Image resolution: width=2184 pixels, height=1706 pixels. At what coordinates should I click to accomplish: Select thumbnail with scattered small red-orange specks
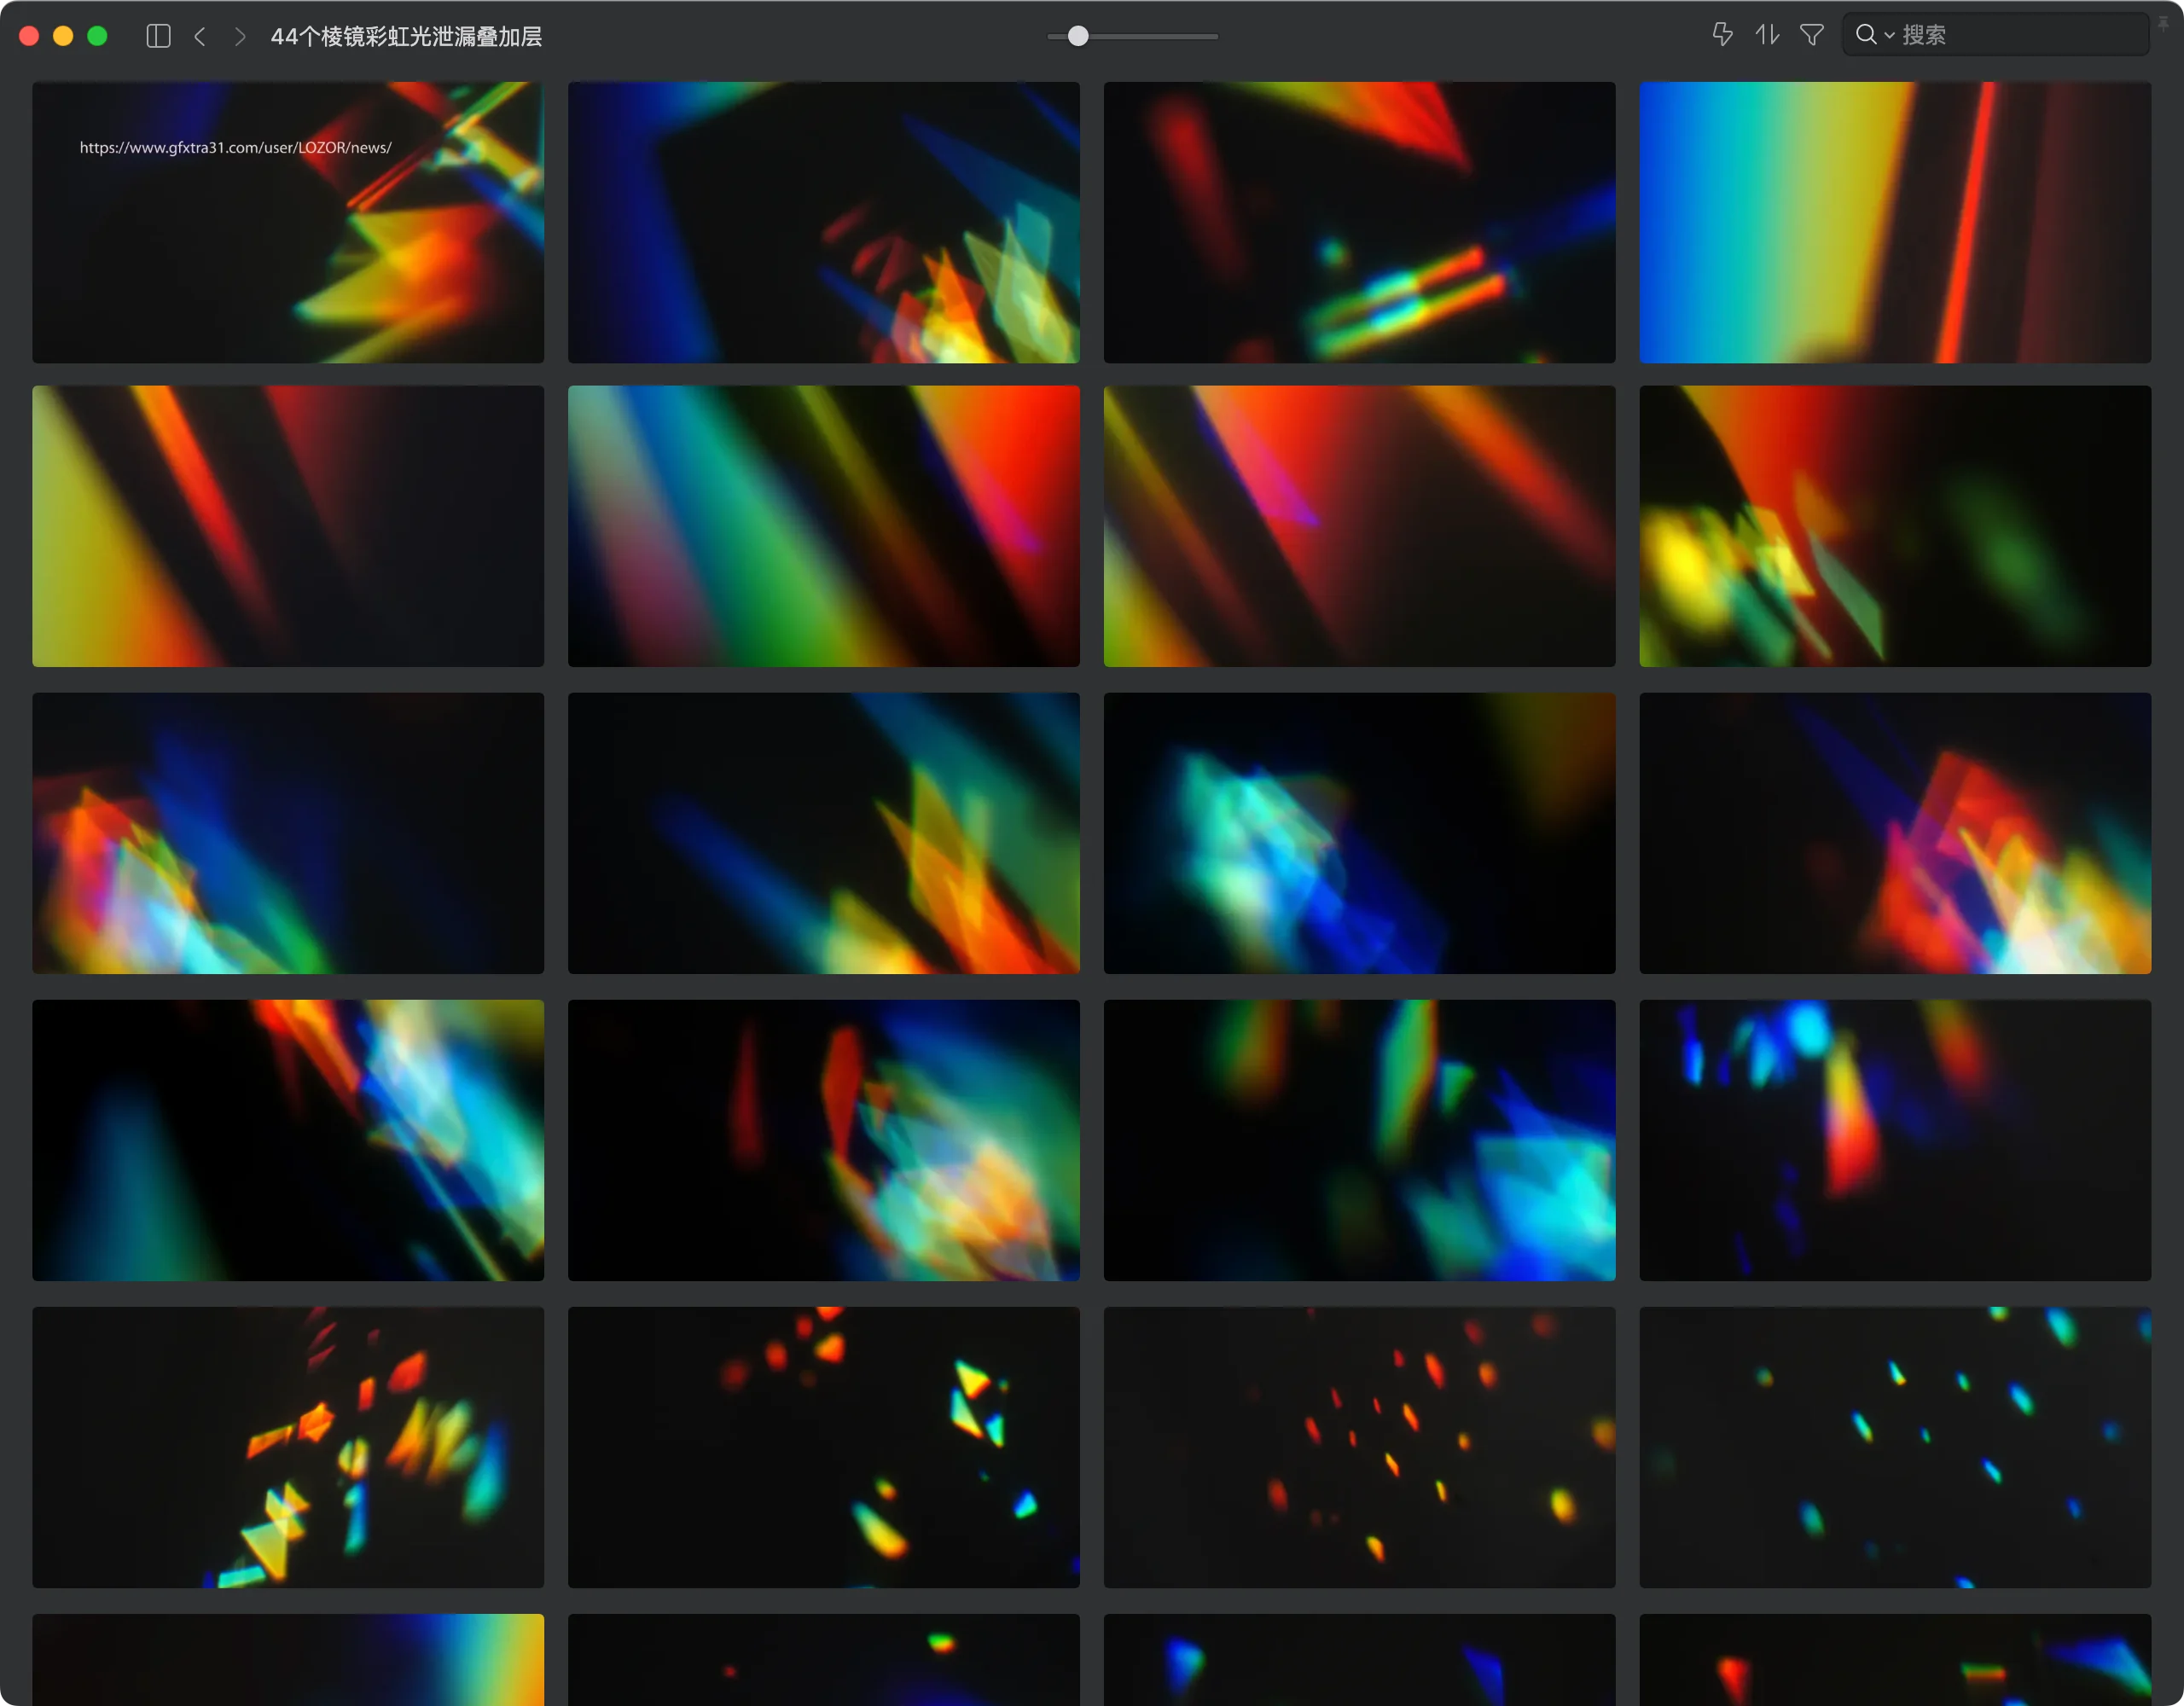pyautogui.click(x=1359, y=1447)
